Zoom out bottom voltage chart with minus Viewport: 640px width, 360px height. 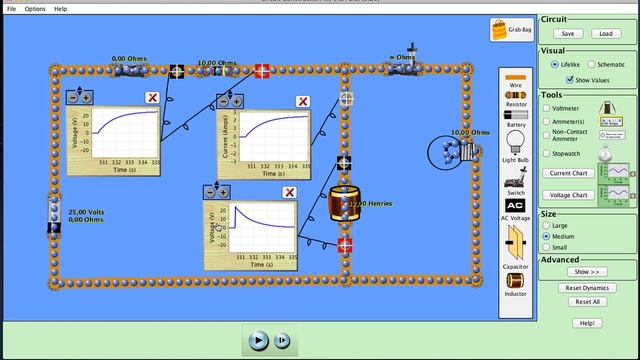[x=210, y=192]
